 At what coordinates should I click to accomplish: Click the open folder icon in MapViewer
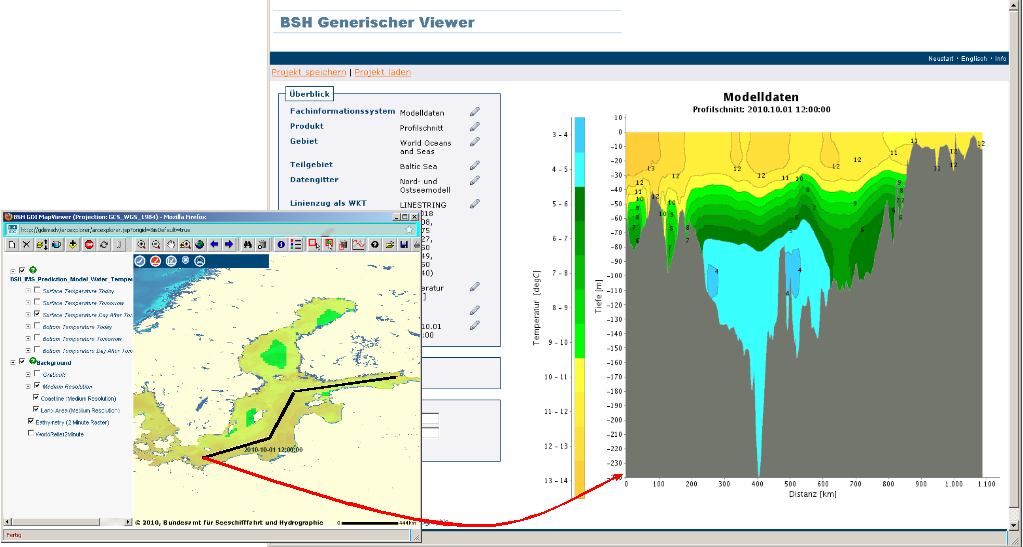click(389, 244)
